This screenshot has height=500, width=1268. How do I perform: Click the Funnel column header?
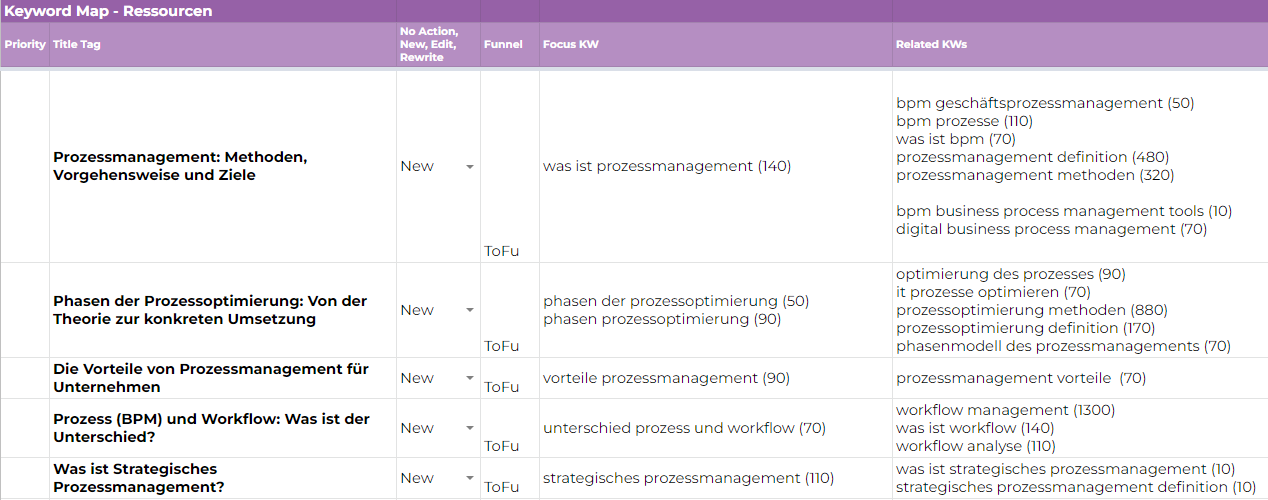(x=503, y=45)
